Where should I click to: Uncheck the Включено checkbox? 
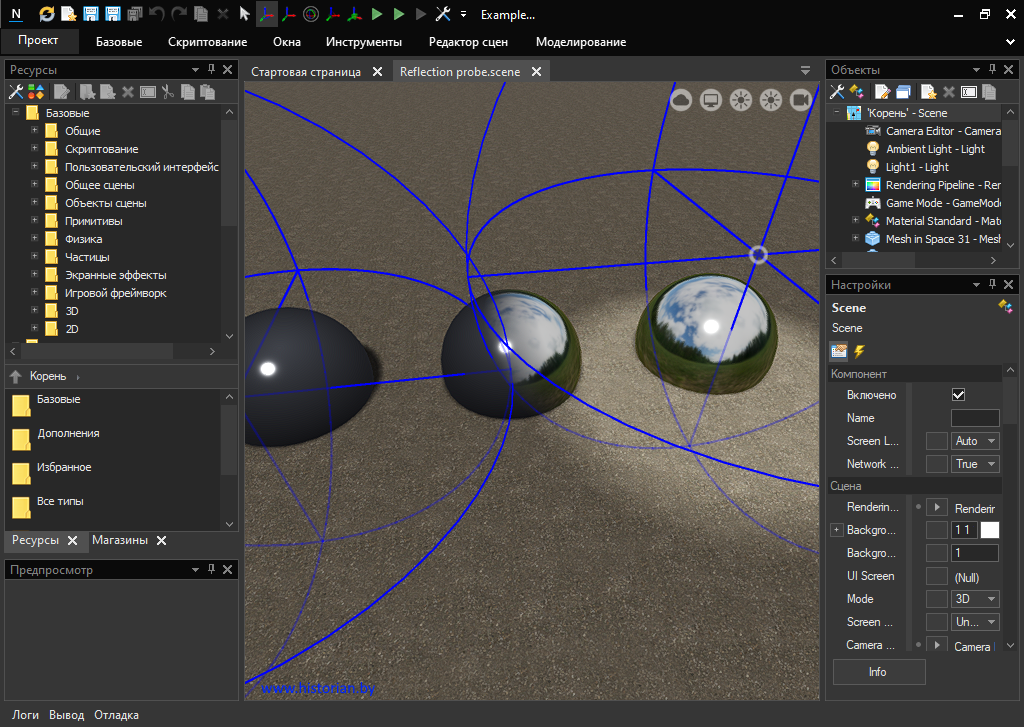tap(958, 395)
